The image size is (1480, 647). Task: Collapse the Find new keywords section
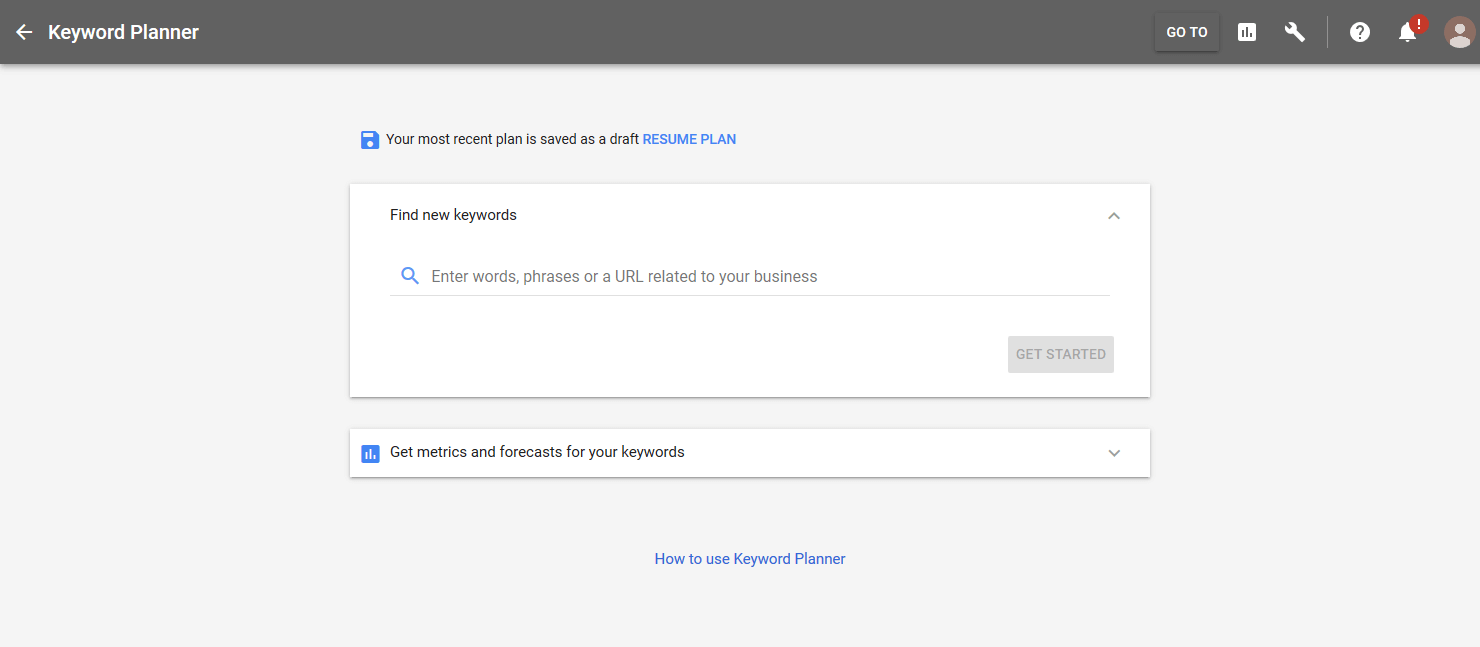(x=1113, y=215)
